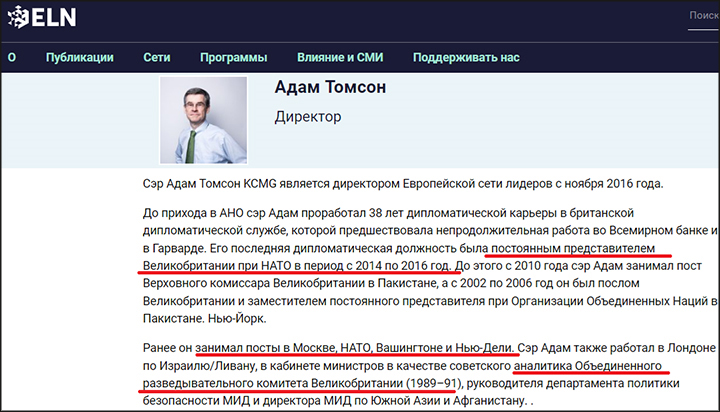Screen dimensions: 720x412
Task: Go to the «Программы» section
Action: coord(233,57)
